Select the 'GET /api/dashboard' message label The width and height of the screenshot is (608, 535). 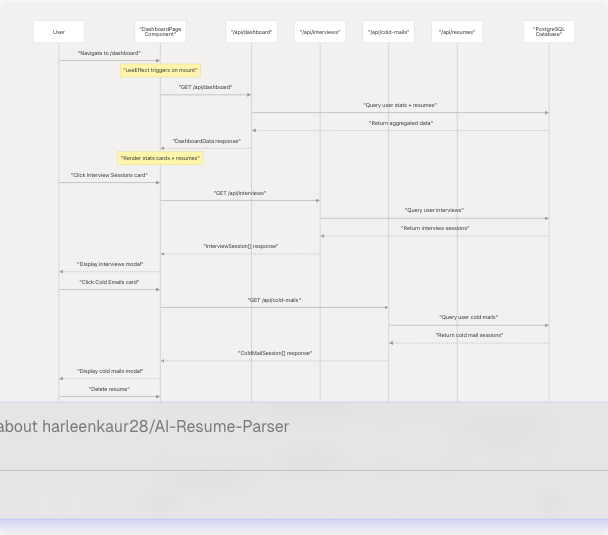(205, 87)
